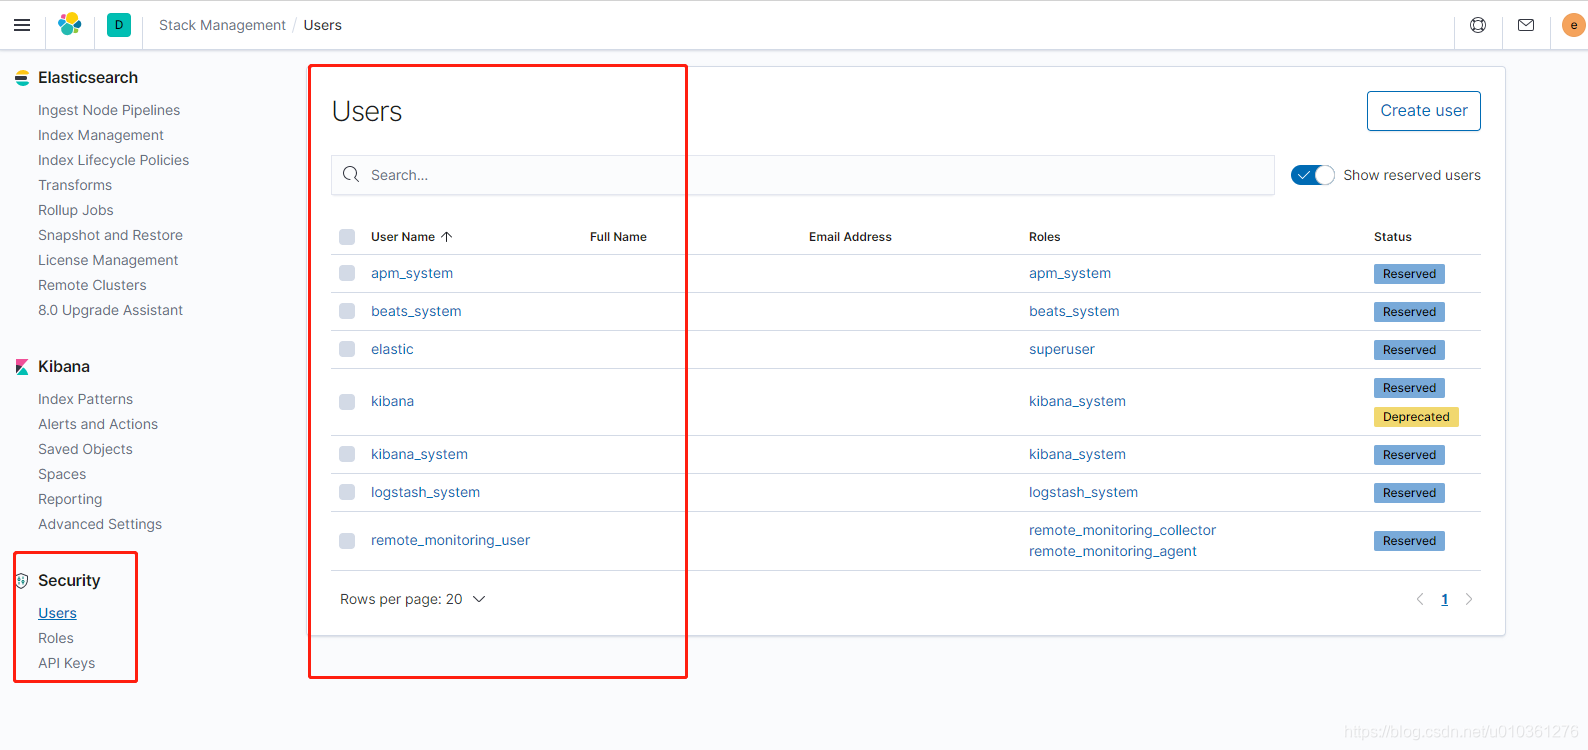This screenshot has width=1588, height=750.
Task: Open Roles under Security
Action: 56,638
